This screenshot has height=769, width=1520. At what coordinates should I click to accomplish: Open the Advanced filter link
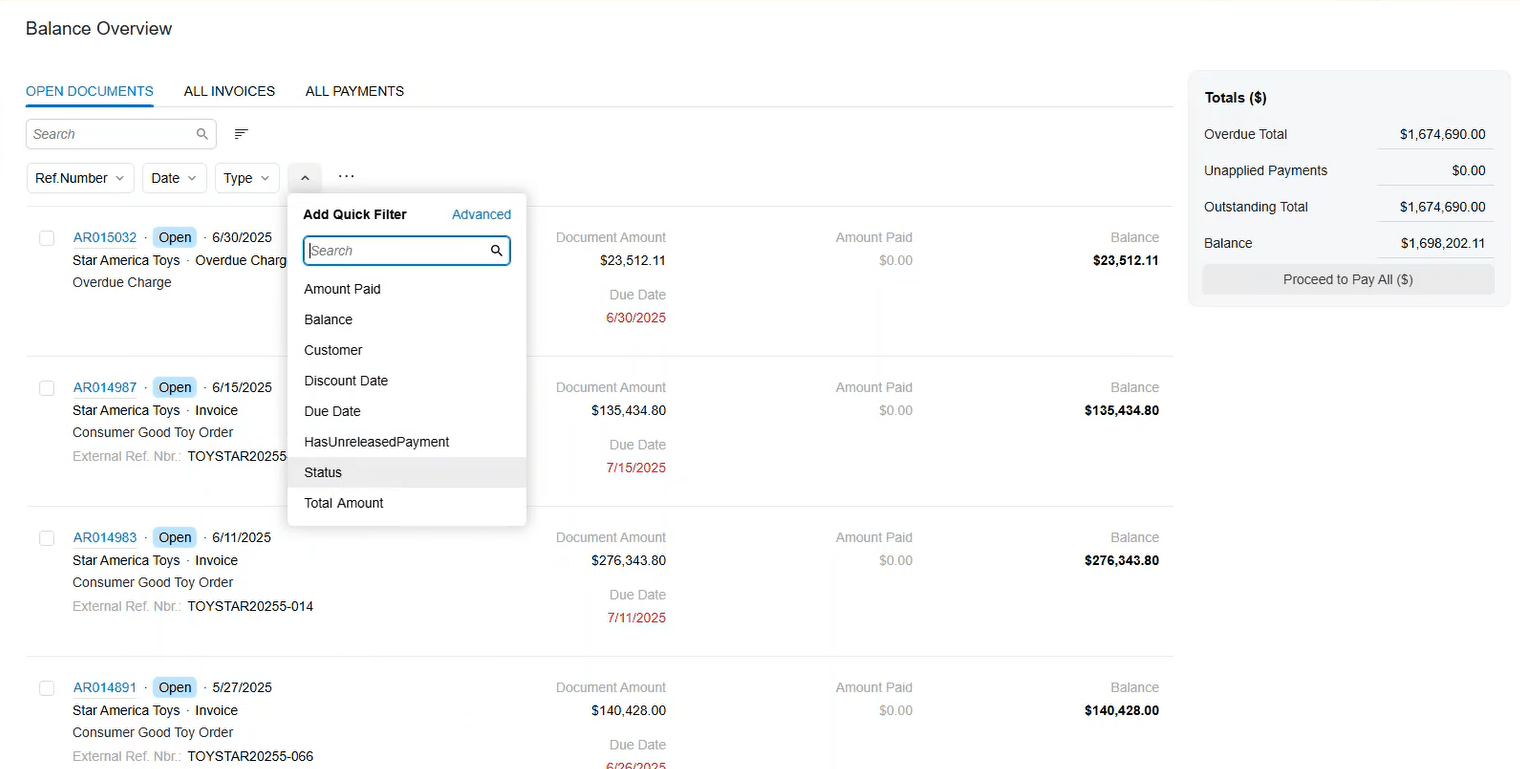tap(481, 214)
